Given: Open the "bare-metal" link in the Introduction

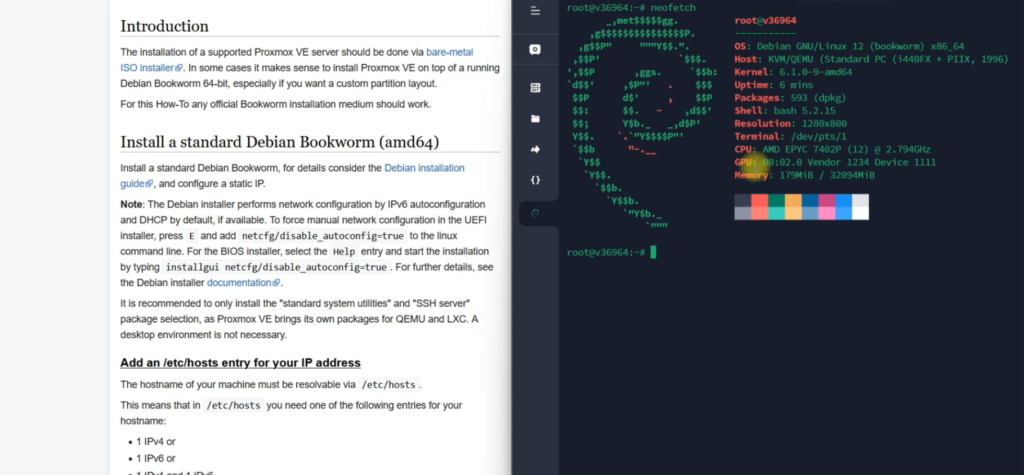Looking at the screenshot, I should [x=449, y=51].
